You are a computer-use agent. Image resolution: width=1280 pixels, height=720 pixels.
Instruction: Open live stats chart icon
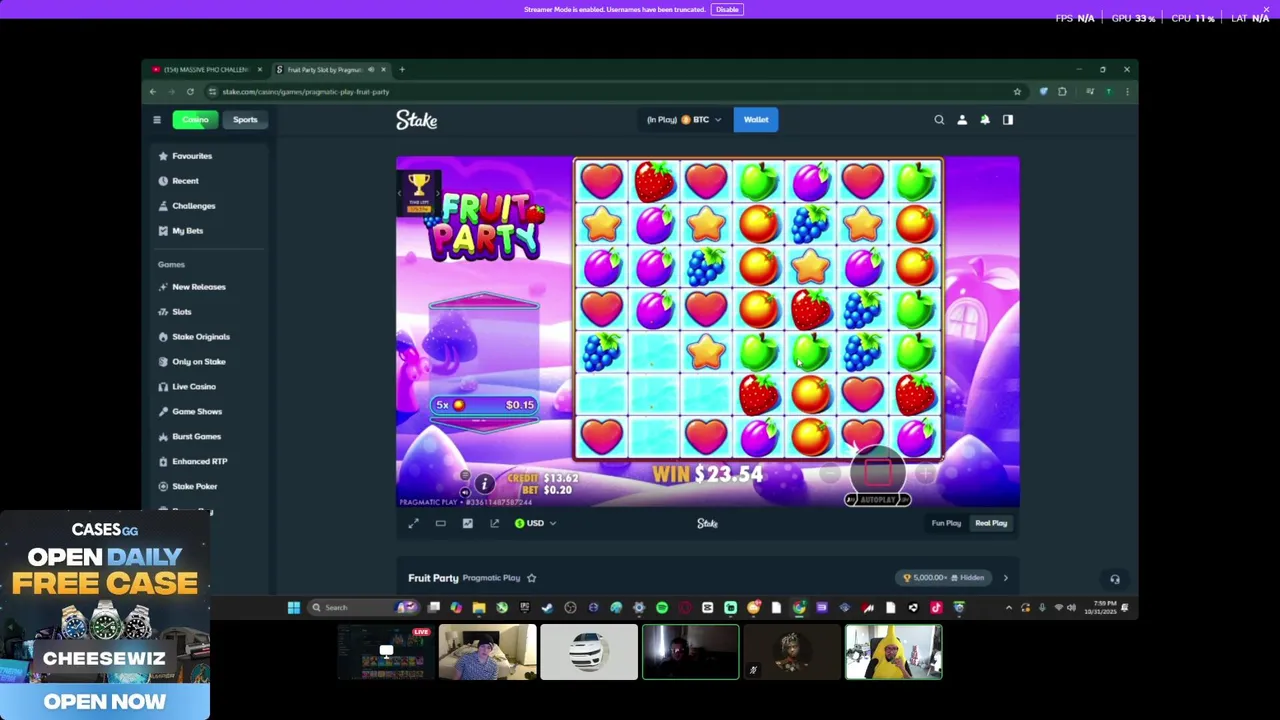point(468,523)
